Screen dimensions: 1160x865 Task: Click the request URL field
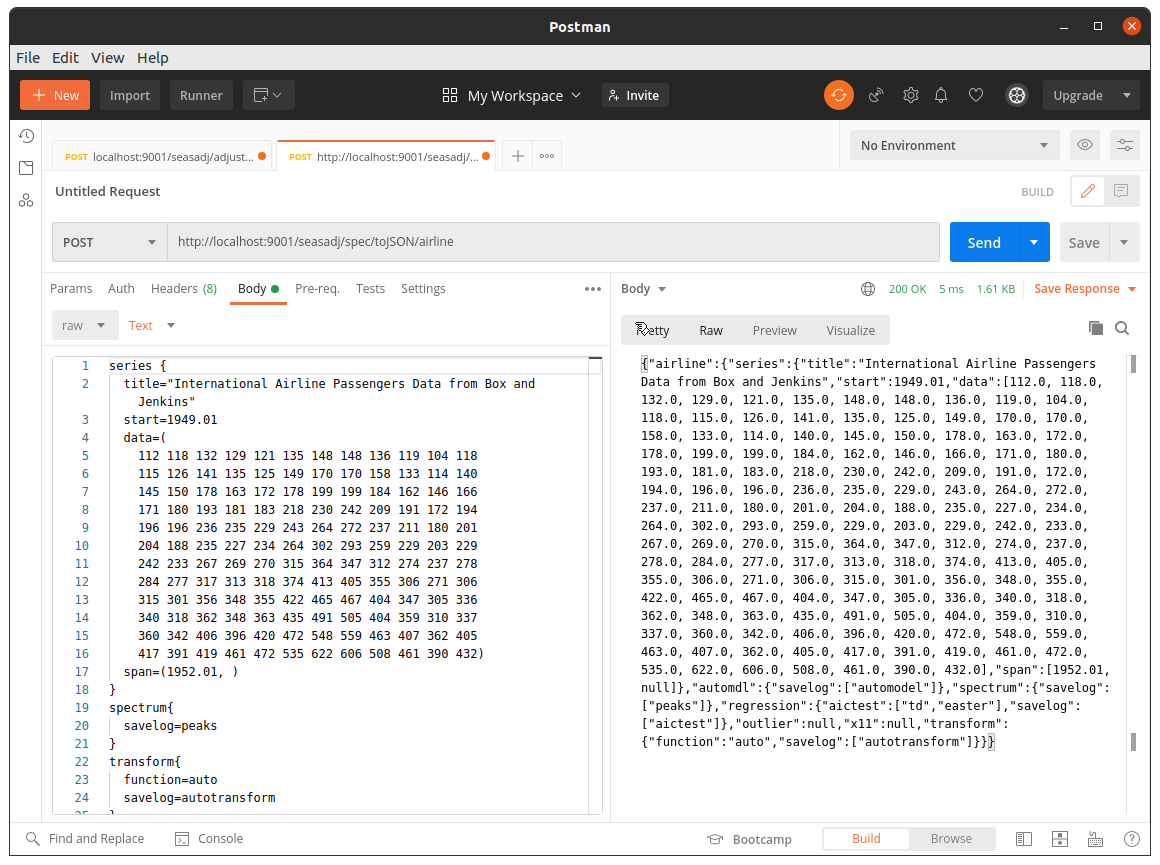553,242
